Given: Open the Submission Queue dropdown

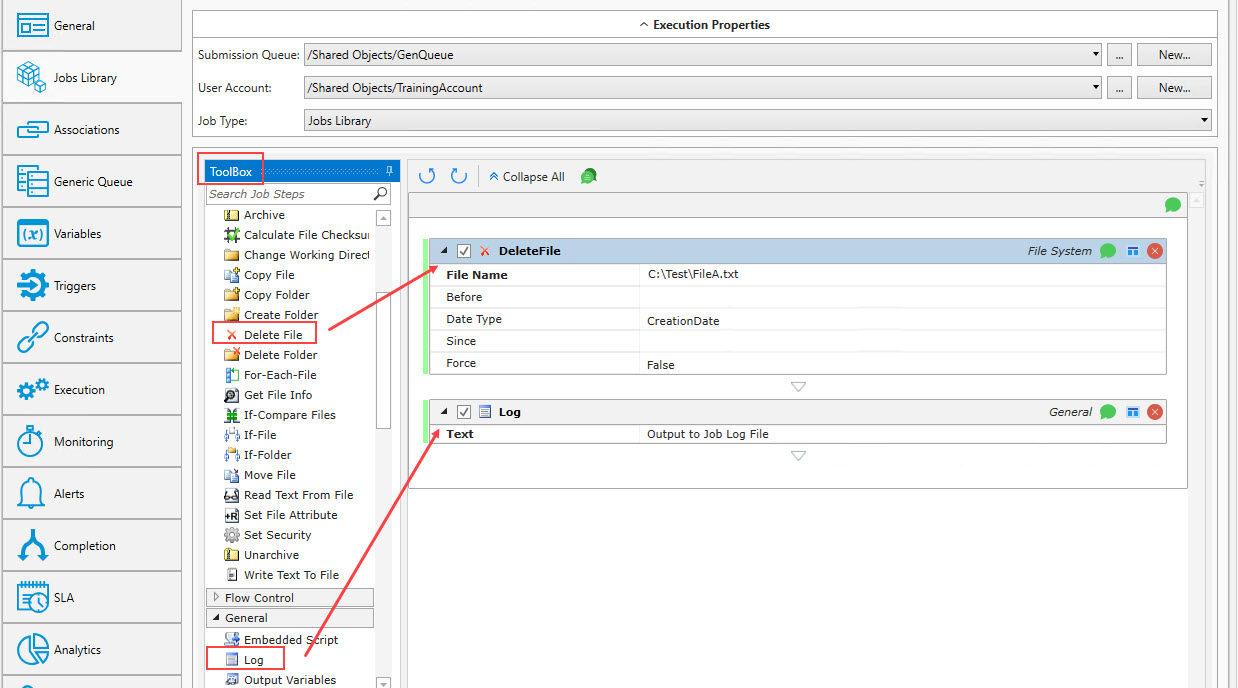Looking at the screenshot, I should [x=1096, y=55].
